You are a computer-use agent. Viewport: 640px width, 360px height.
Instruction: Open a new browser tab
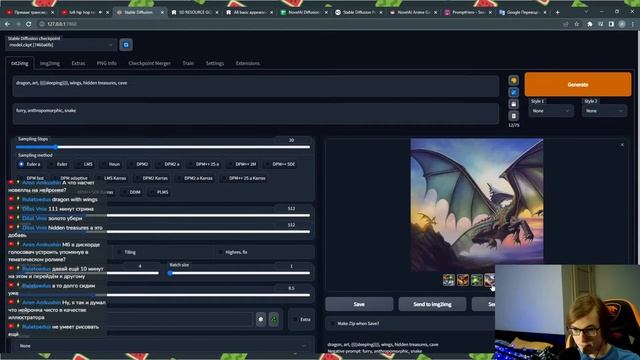(558, 12)
